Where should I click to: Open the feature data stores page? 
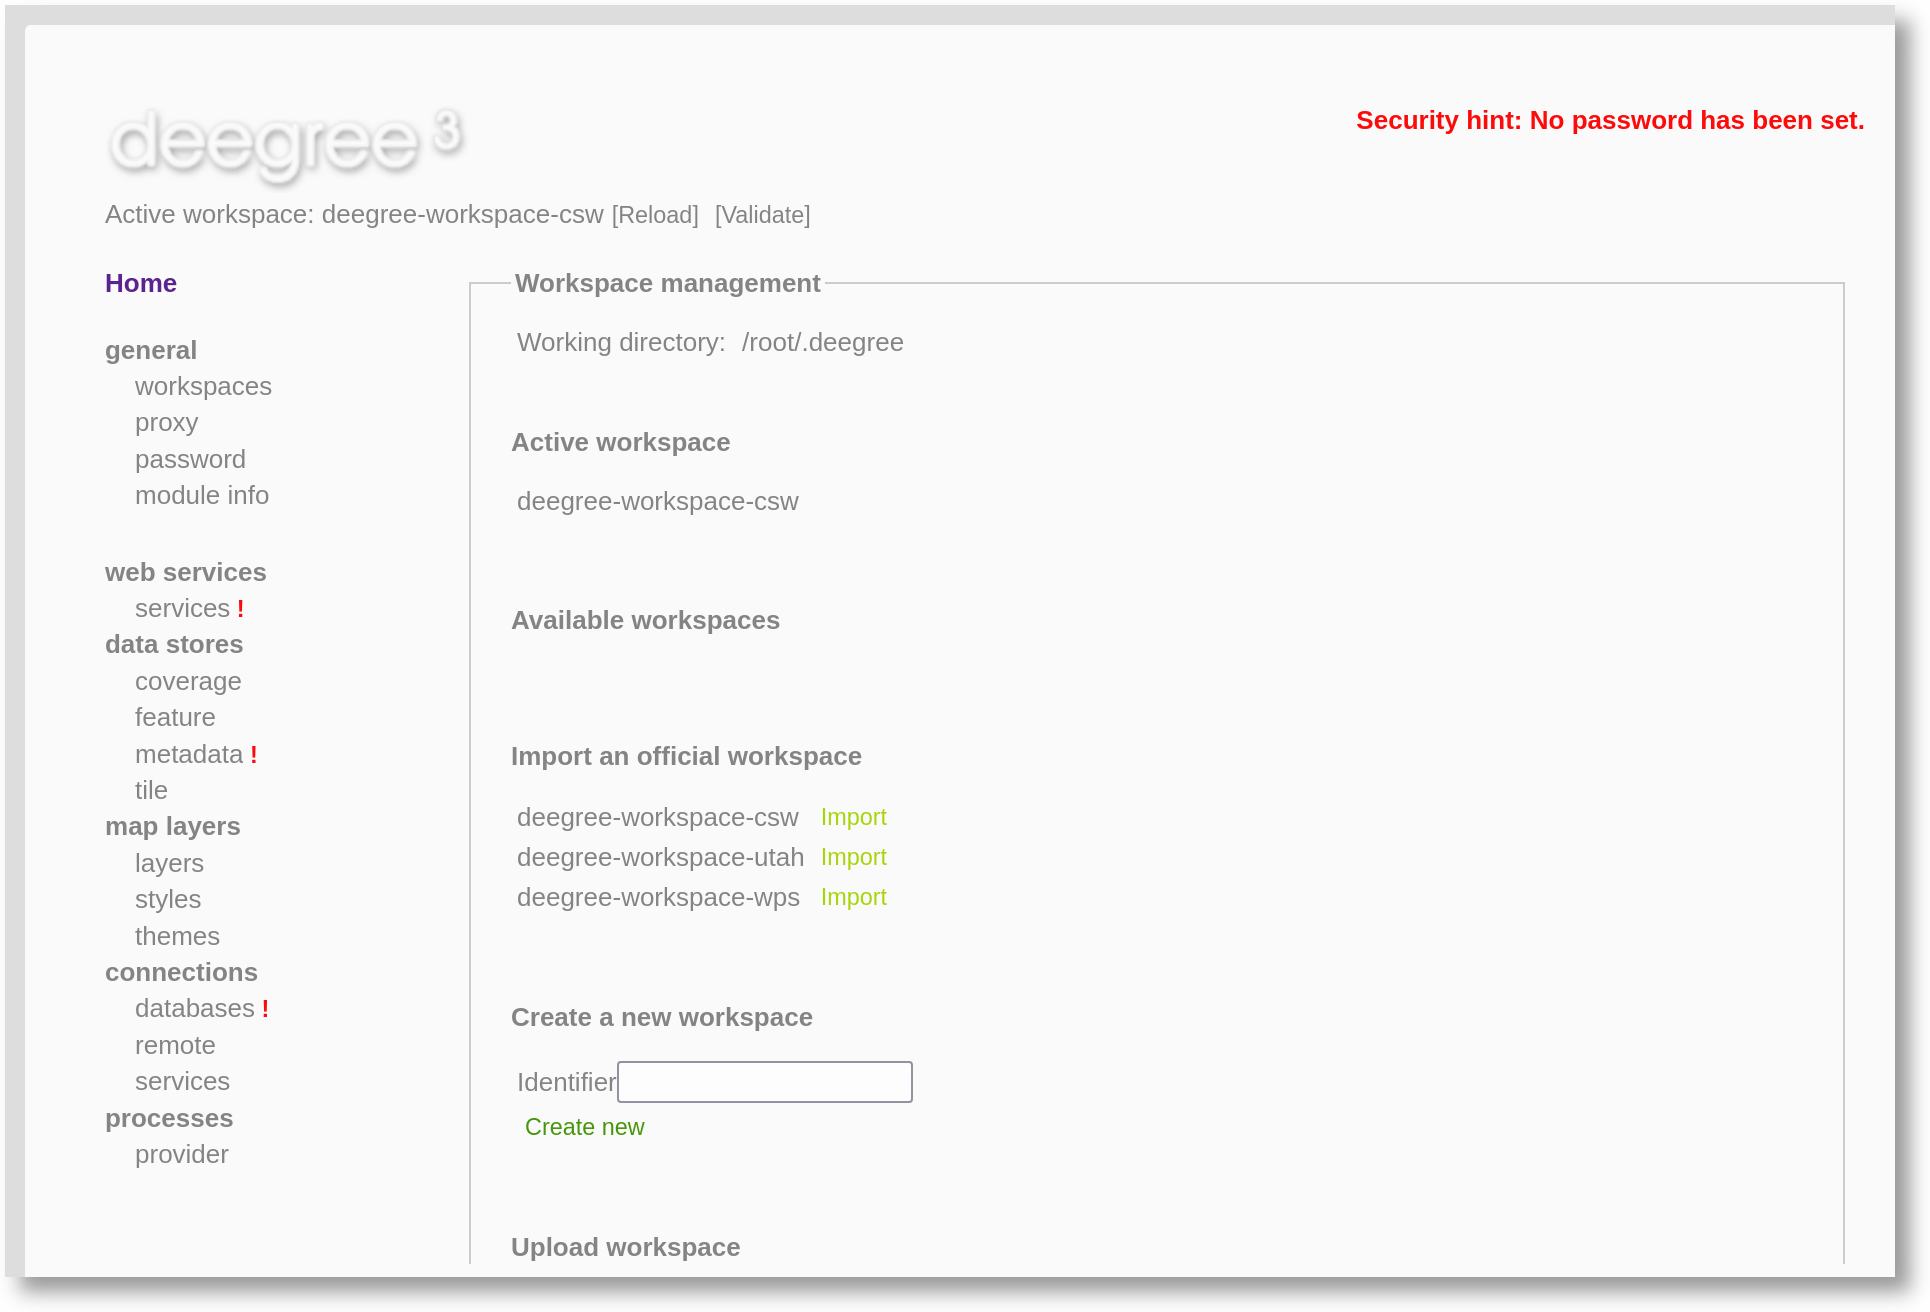pos(175,717)
